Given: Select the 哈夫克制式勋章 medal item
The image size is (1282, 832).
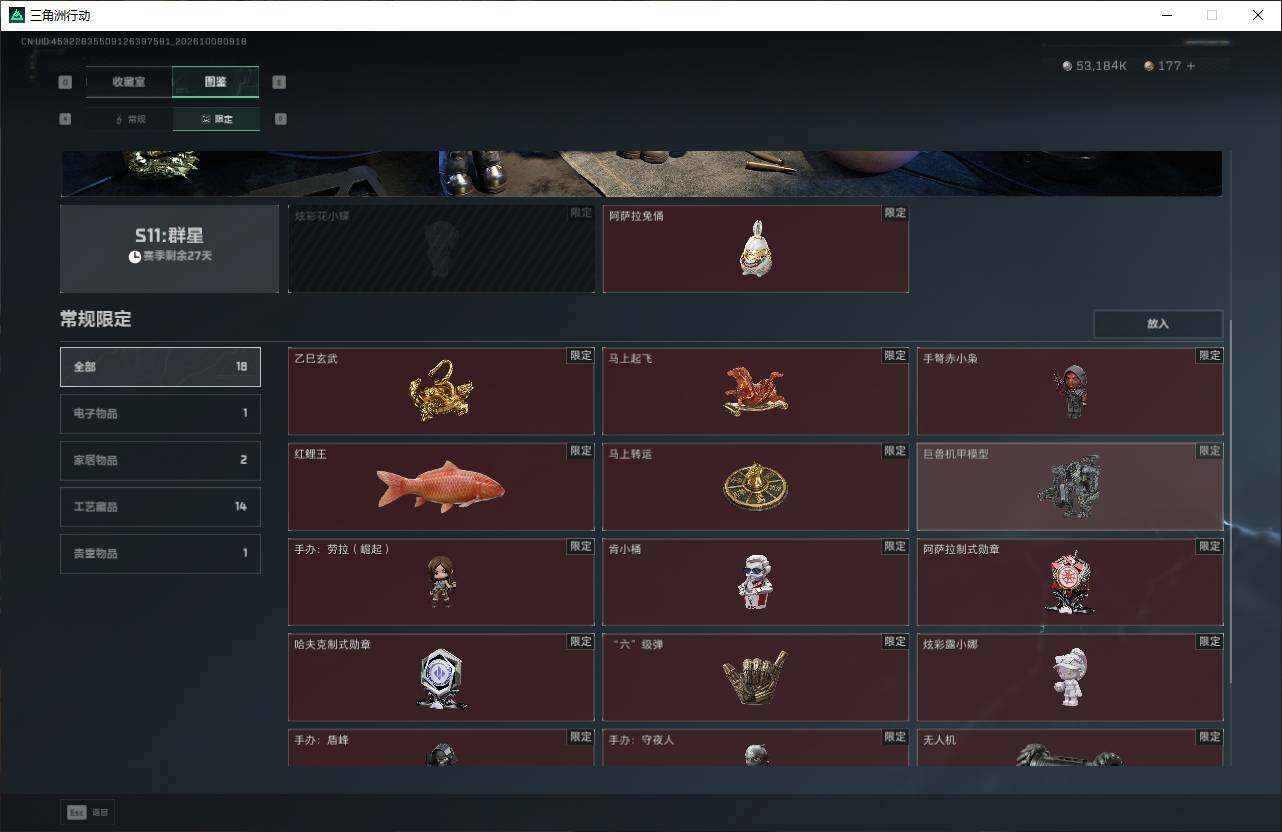Looking at the screenshot, I should point(441,677).
